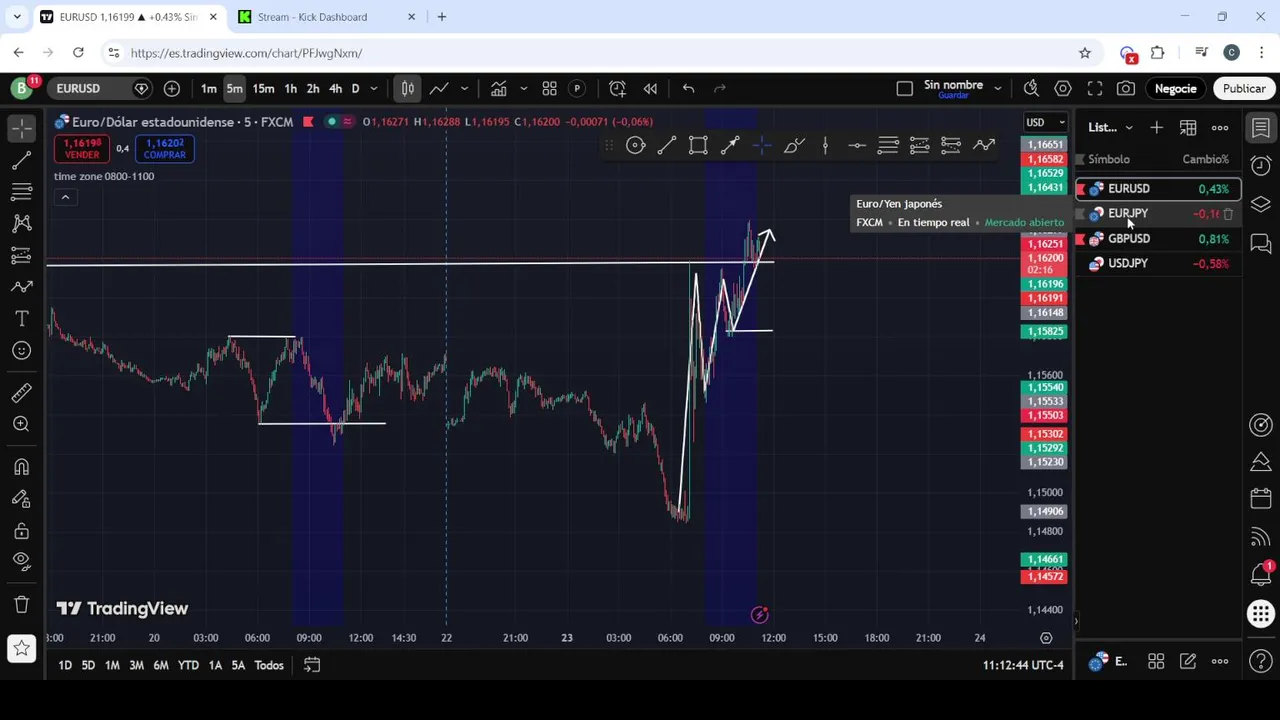The height and width of the screenshot is (720, 1280).
Task: Open the Indicators menu icon
Action: 499,88
